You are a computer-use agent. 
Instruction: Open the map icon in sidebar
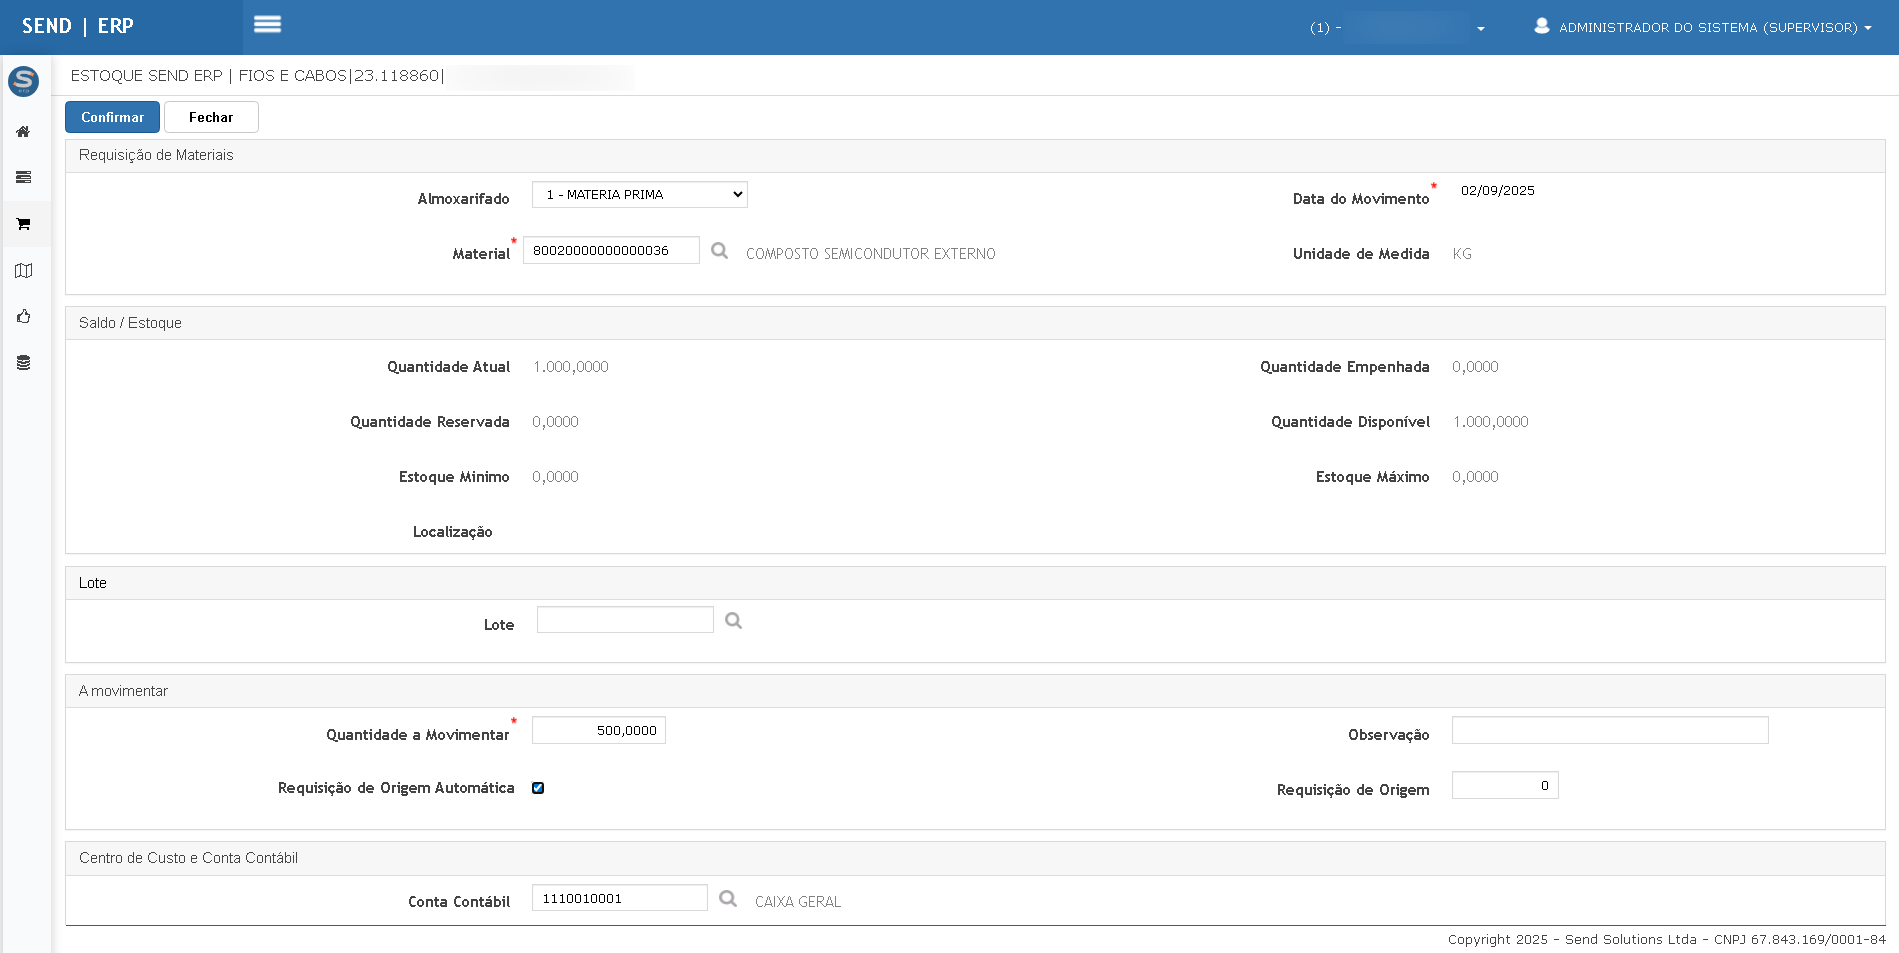click(x=23, y=271)
